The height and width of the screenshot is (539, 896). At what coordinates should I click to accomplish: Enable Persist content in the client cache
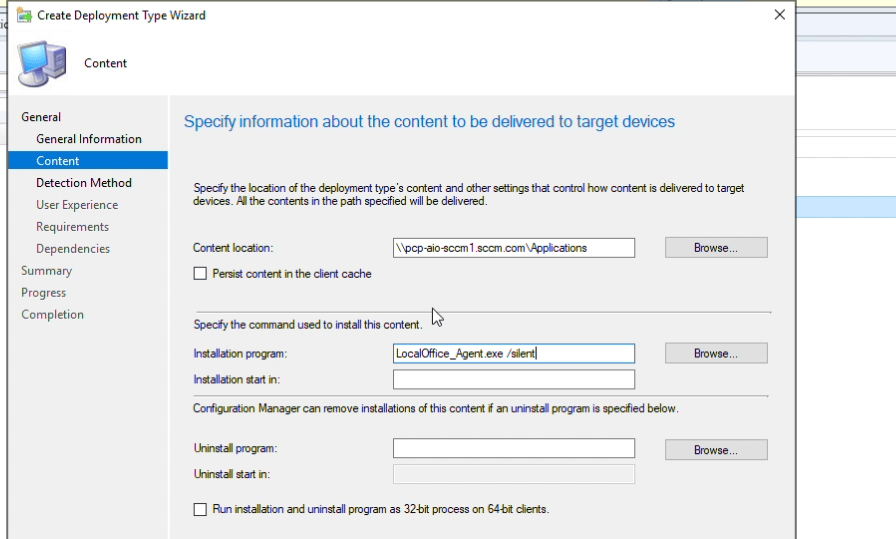point(200,273)
